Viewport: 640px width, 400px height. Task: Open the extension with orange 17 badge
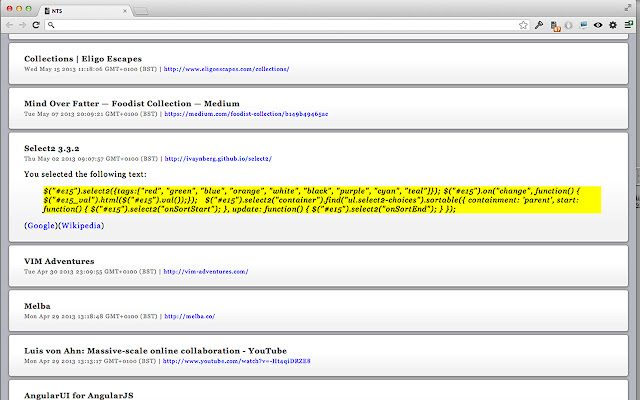555,26
